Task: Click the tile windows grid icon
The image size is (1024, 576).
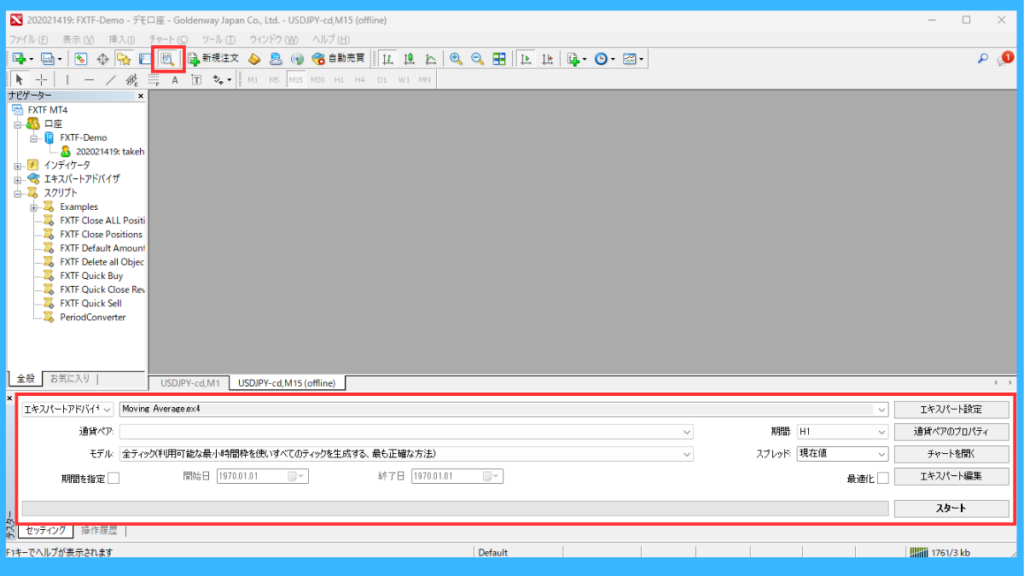Action: click(x=499, y=59)
